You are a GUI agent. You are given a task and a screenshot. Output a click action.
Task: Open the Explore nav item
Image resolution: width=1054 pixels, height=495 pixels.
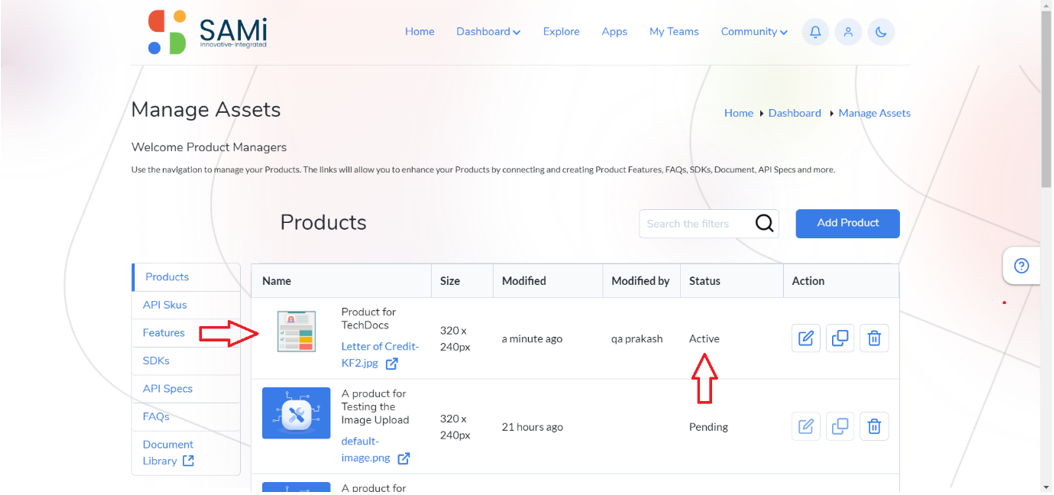pos(561,32)
